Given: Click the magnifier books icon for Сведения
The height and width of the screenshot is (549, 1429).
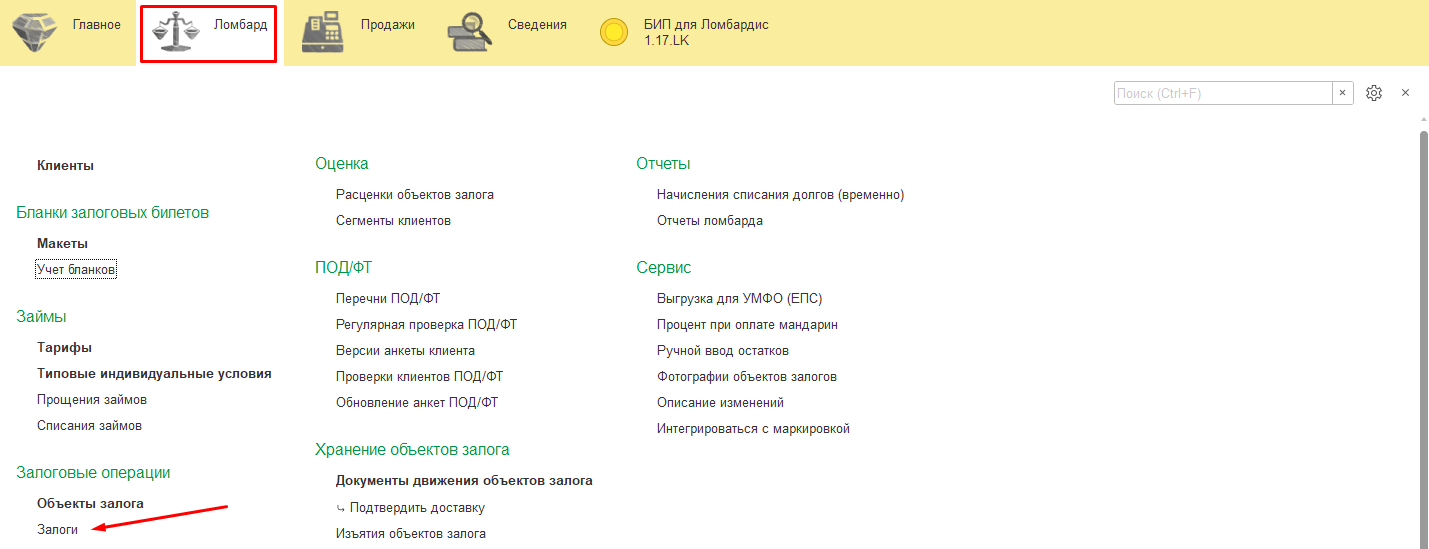Looking at the screenshot, I should coord(470,32).
